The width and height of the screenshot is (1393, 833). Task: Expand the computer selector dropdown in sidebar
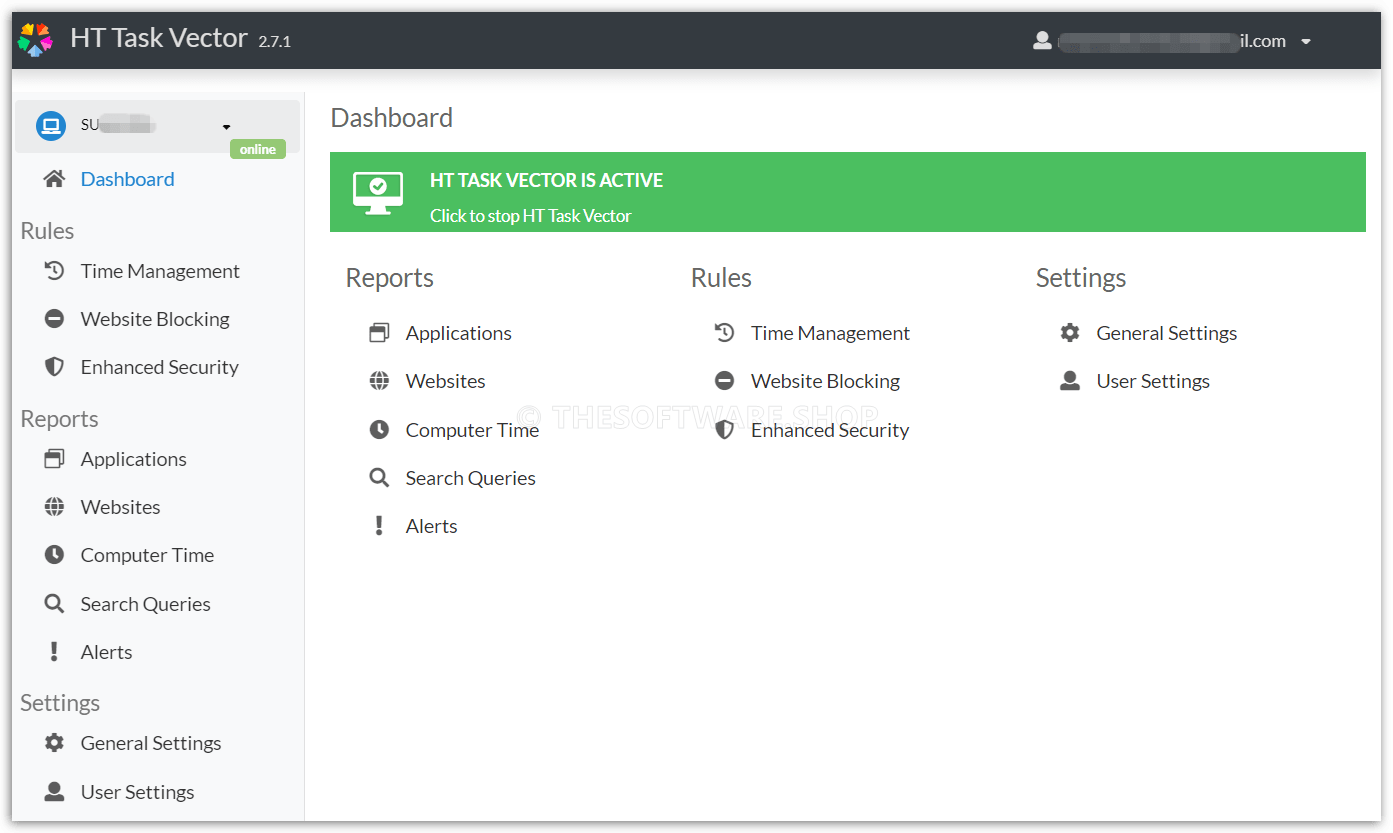227,126
